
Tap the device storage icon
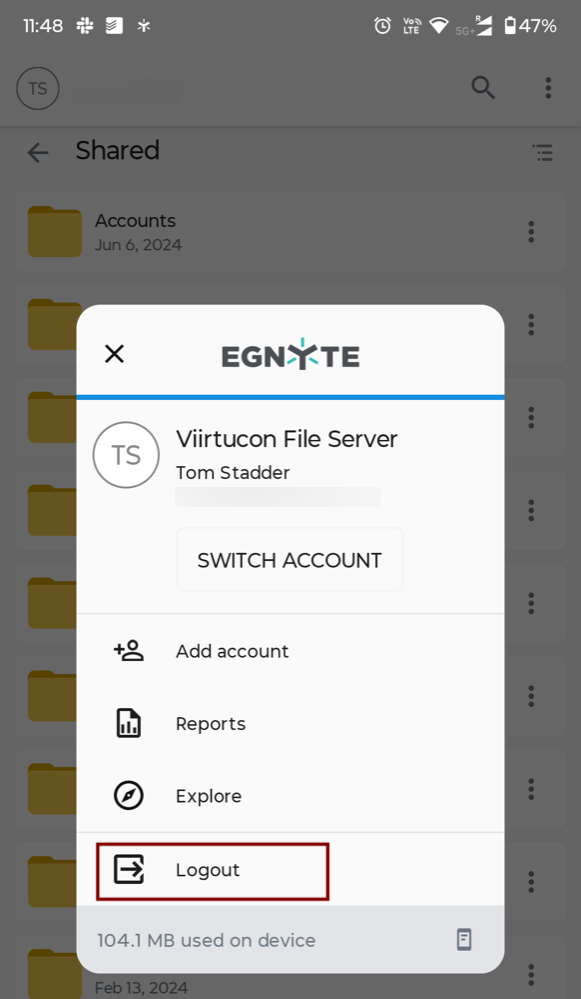pos(464,940)
